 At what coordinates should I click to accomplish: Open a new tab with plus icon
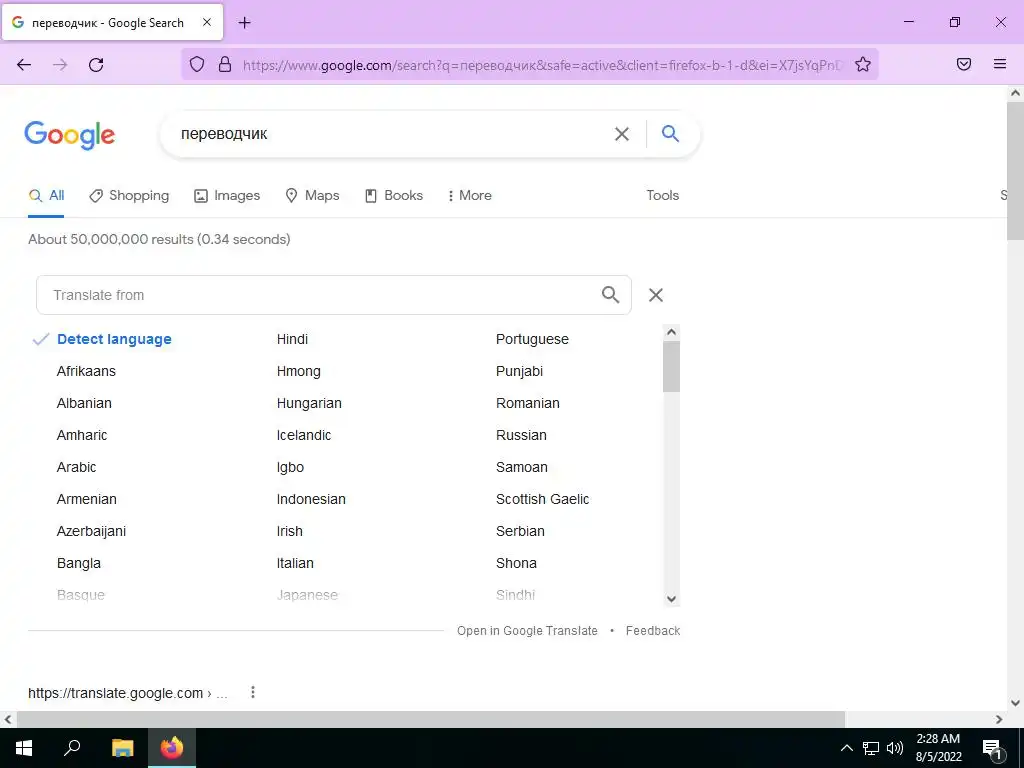tap(244, 23)
